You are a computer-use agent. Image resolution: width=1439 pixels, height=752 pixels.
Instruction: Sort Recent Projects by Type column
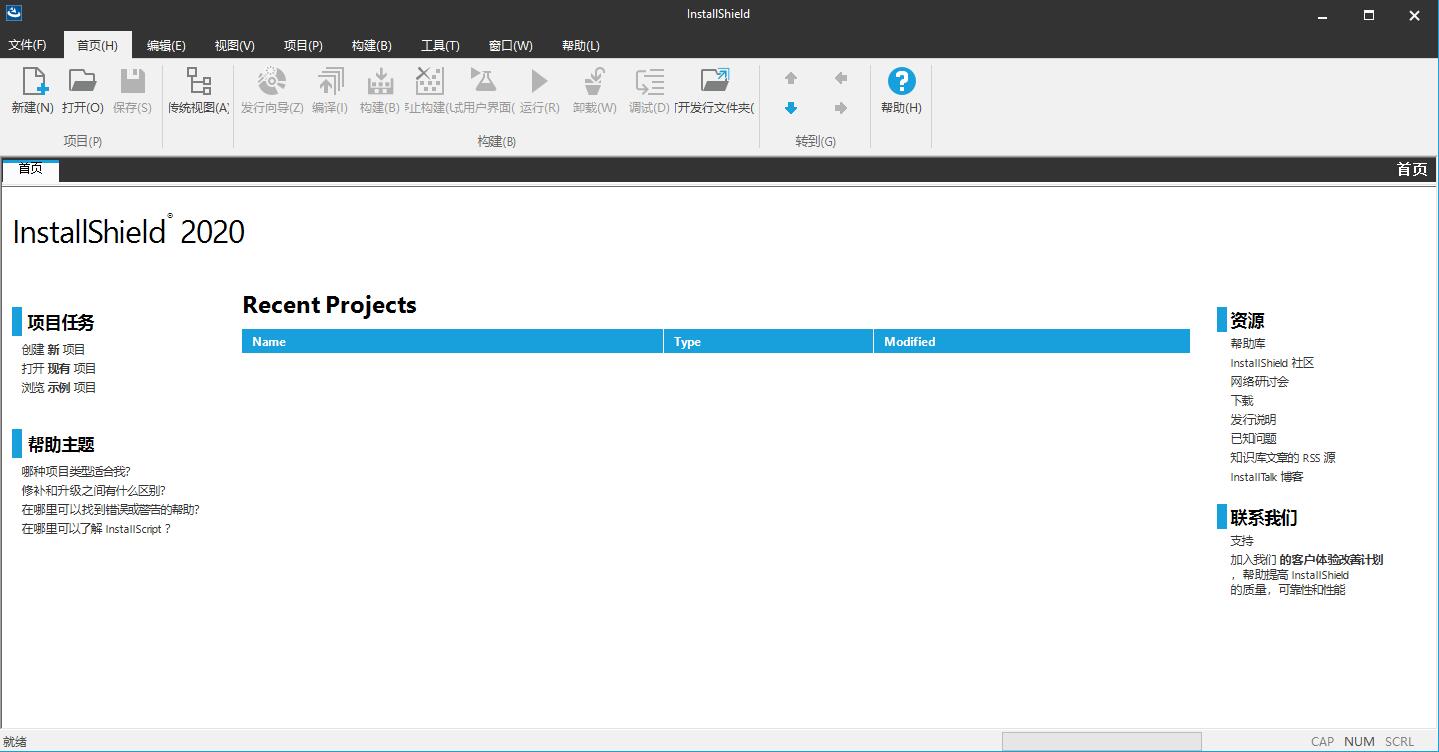tap(768, 341)
